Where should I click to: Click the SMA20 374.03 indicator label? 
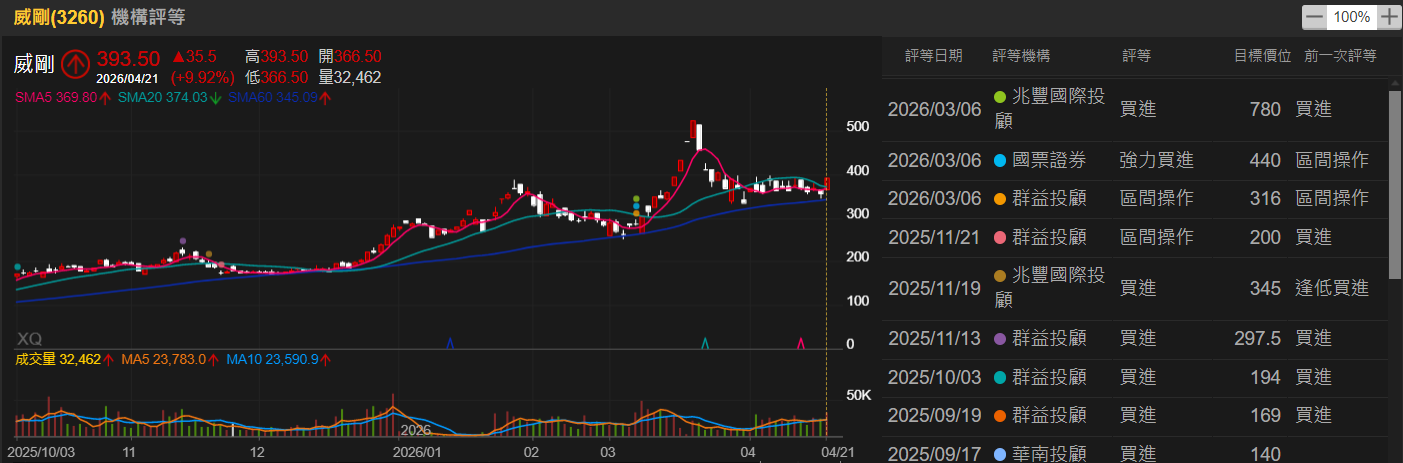point(162,97)
